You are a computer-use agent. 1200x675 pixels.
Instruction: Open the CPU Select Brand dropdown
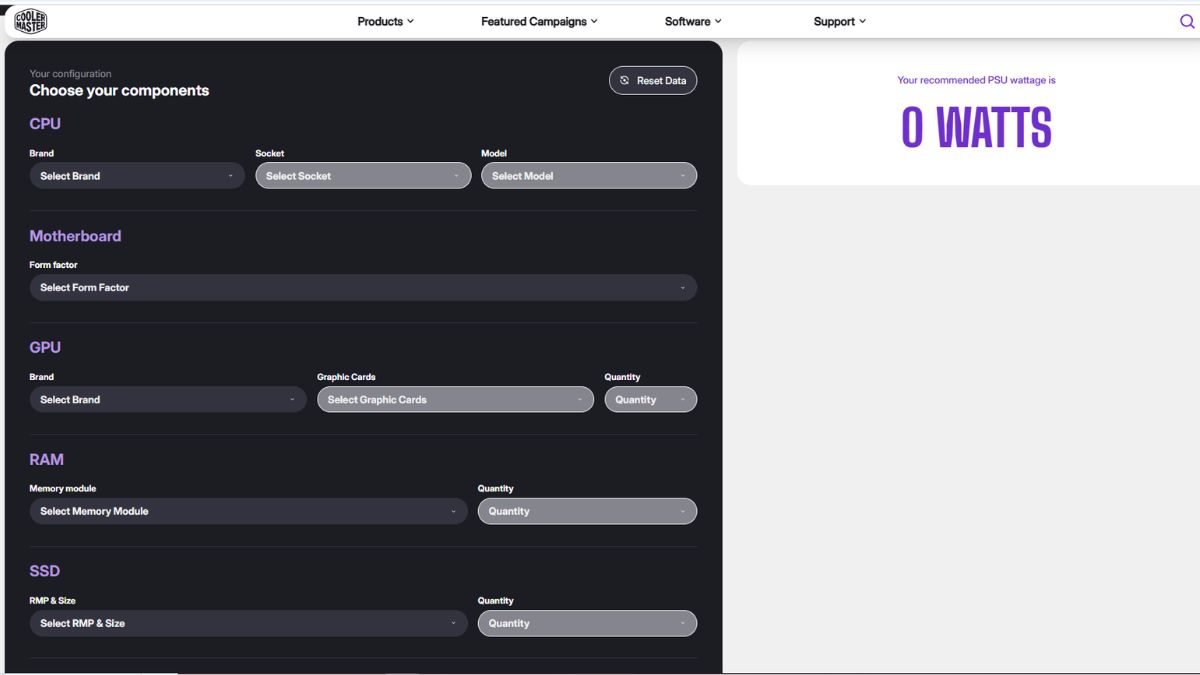click(x=137, y=176)
